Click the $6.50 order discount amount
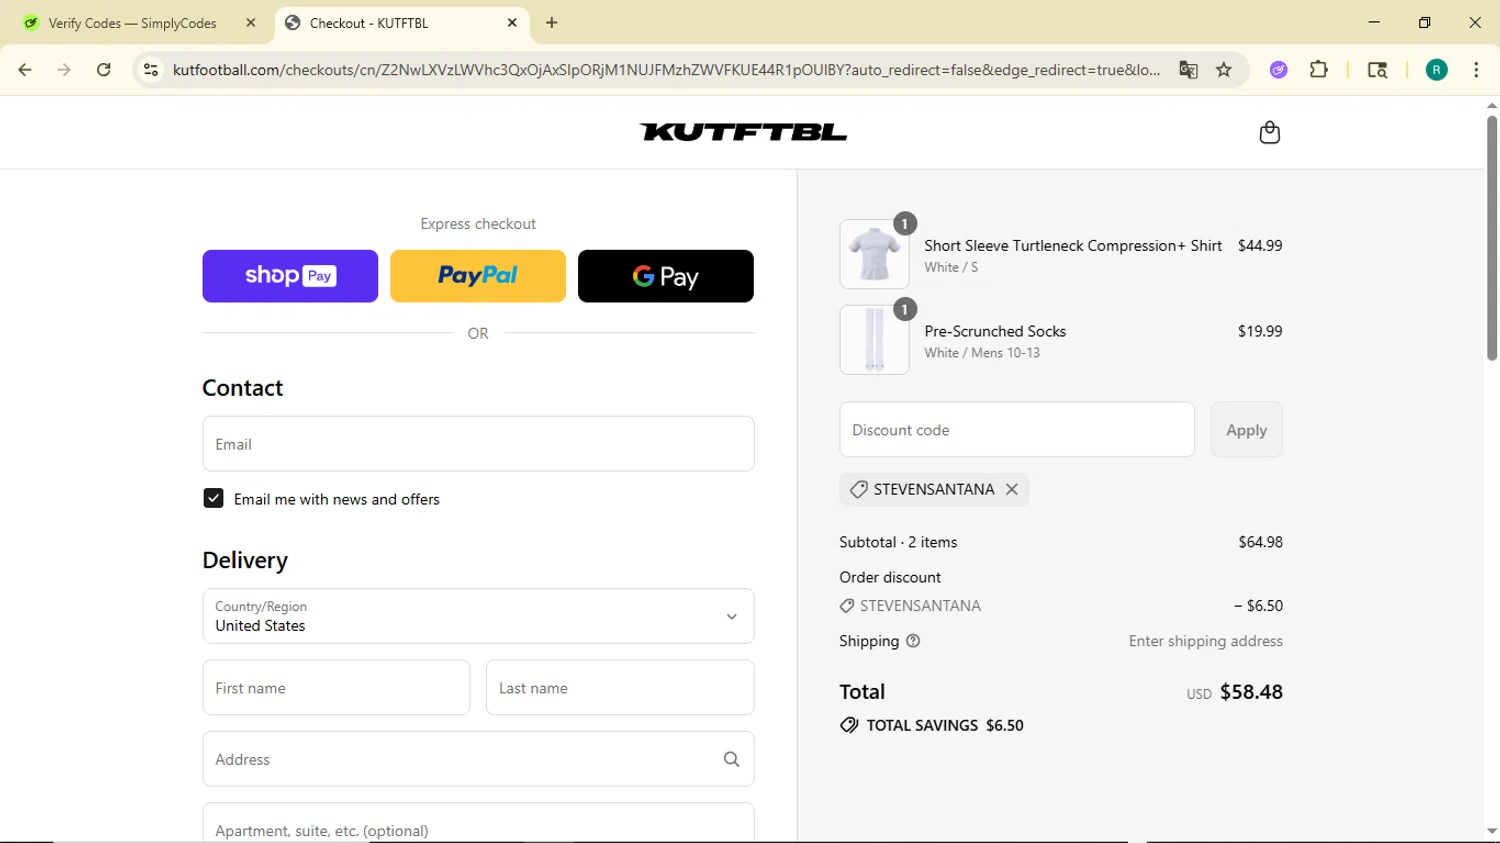 click(x=1258, y=606)
